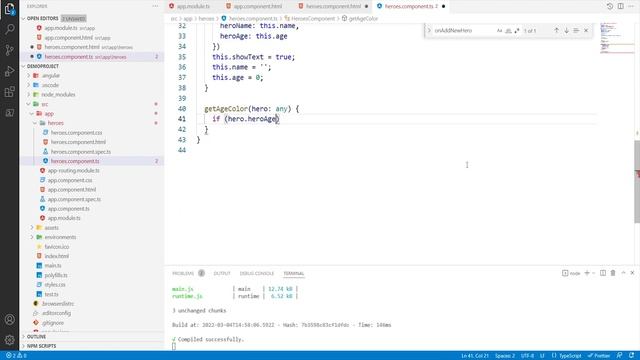Maximize the terminal panel size
This screenshot has width=640, height=360.
coord(623,273)
